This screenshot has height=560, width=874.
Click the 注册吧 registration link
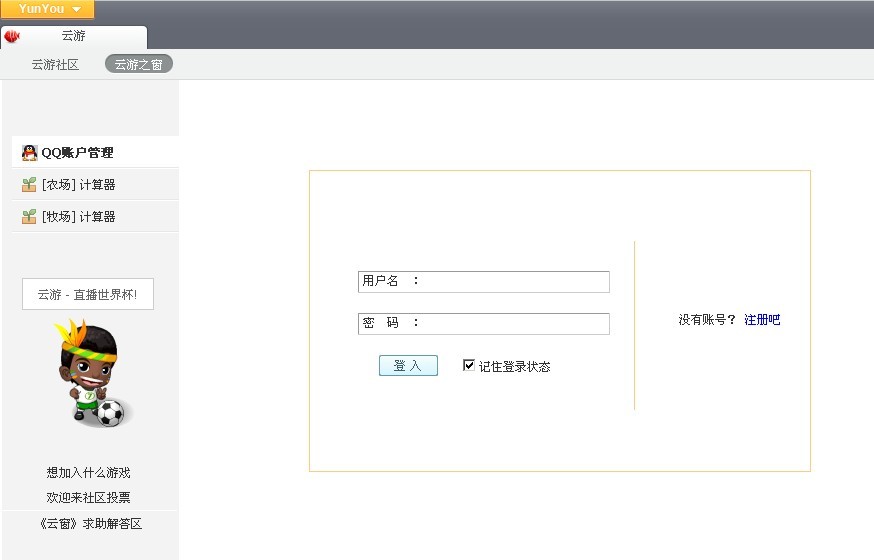[x=762, y=320]
